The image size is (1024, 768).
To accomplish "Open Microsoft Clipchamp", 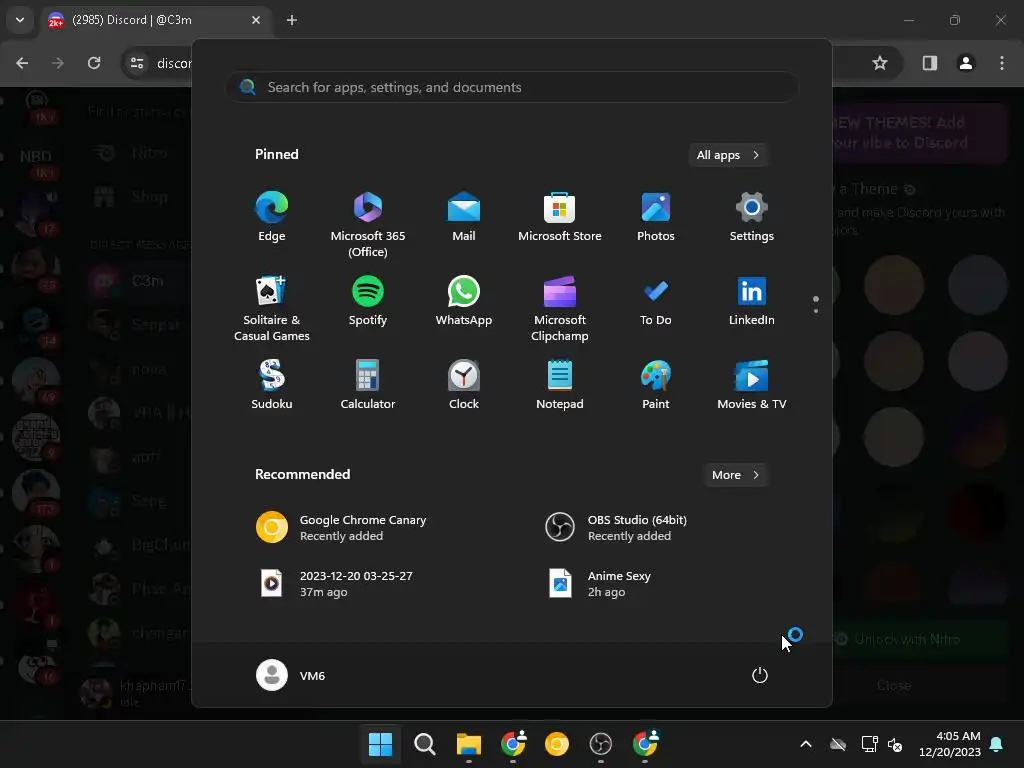I will pos(560,308).
